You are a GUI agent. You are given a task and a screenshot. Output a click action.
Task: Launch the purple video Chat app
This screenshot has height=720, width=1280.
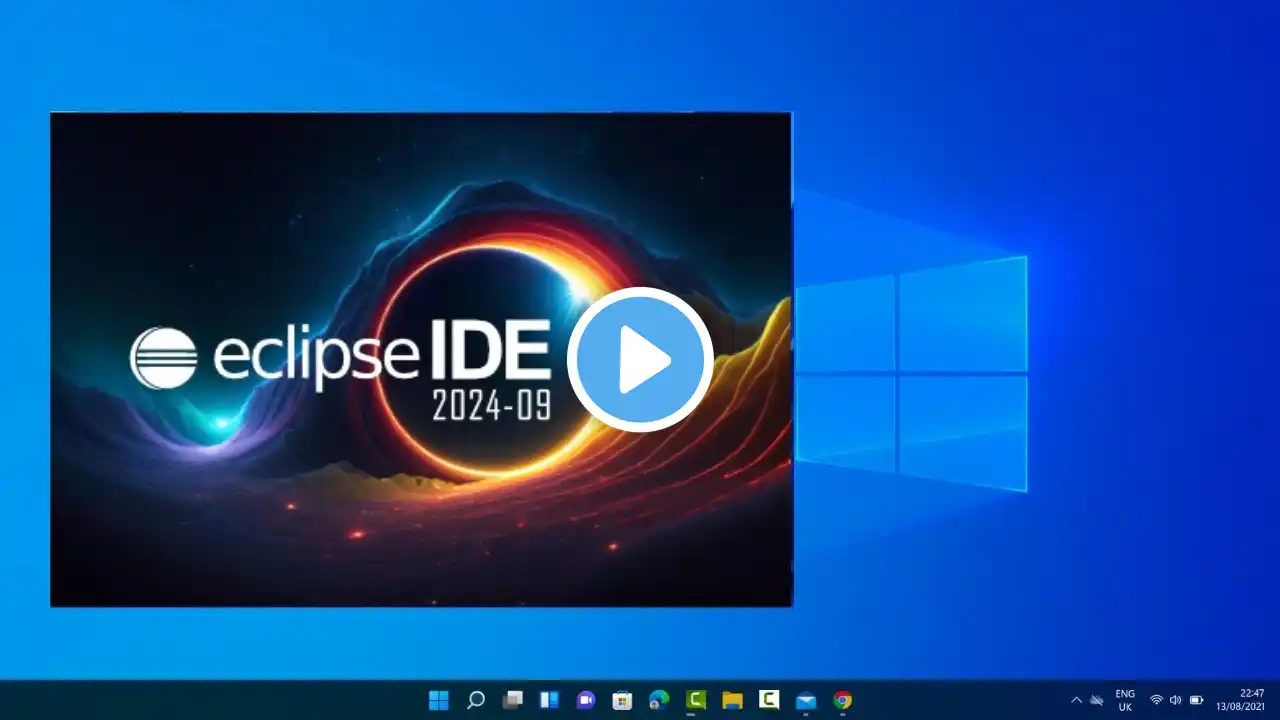[586, 700]
